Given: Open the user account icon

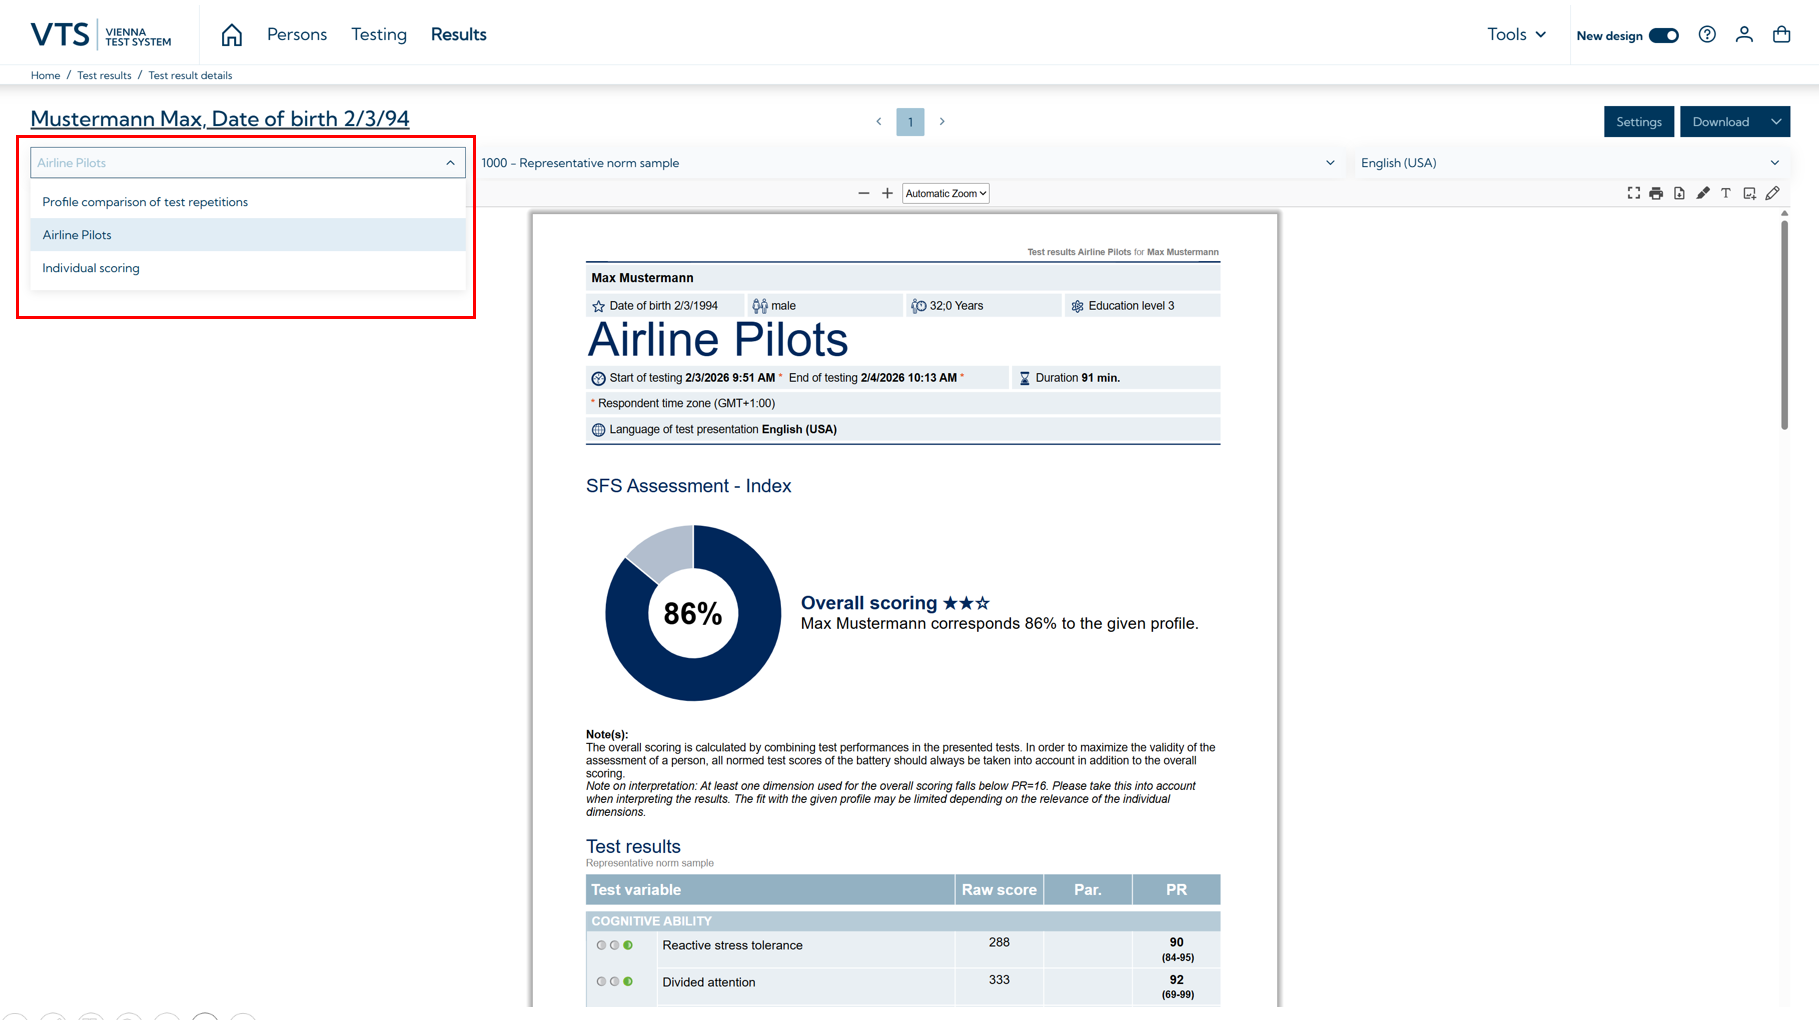Looking at the screenshot, I should pyautogui.click(x=1744, y=35).
